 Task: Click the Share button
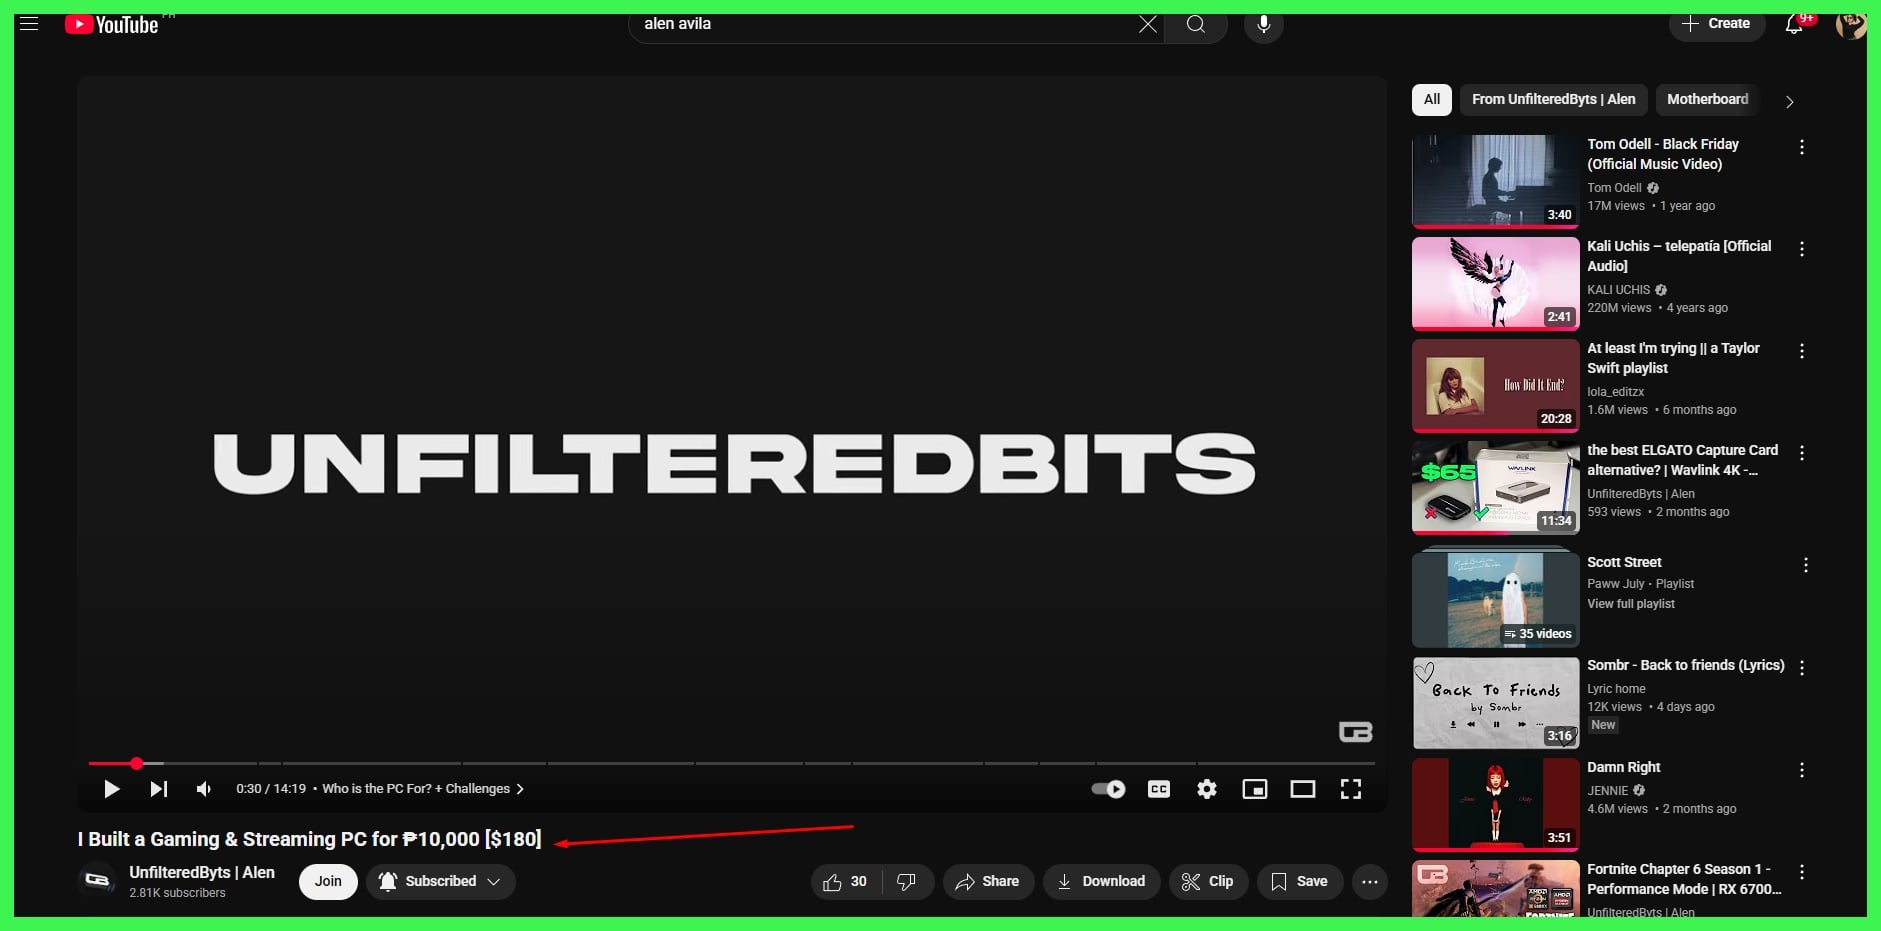click(987, 881)
